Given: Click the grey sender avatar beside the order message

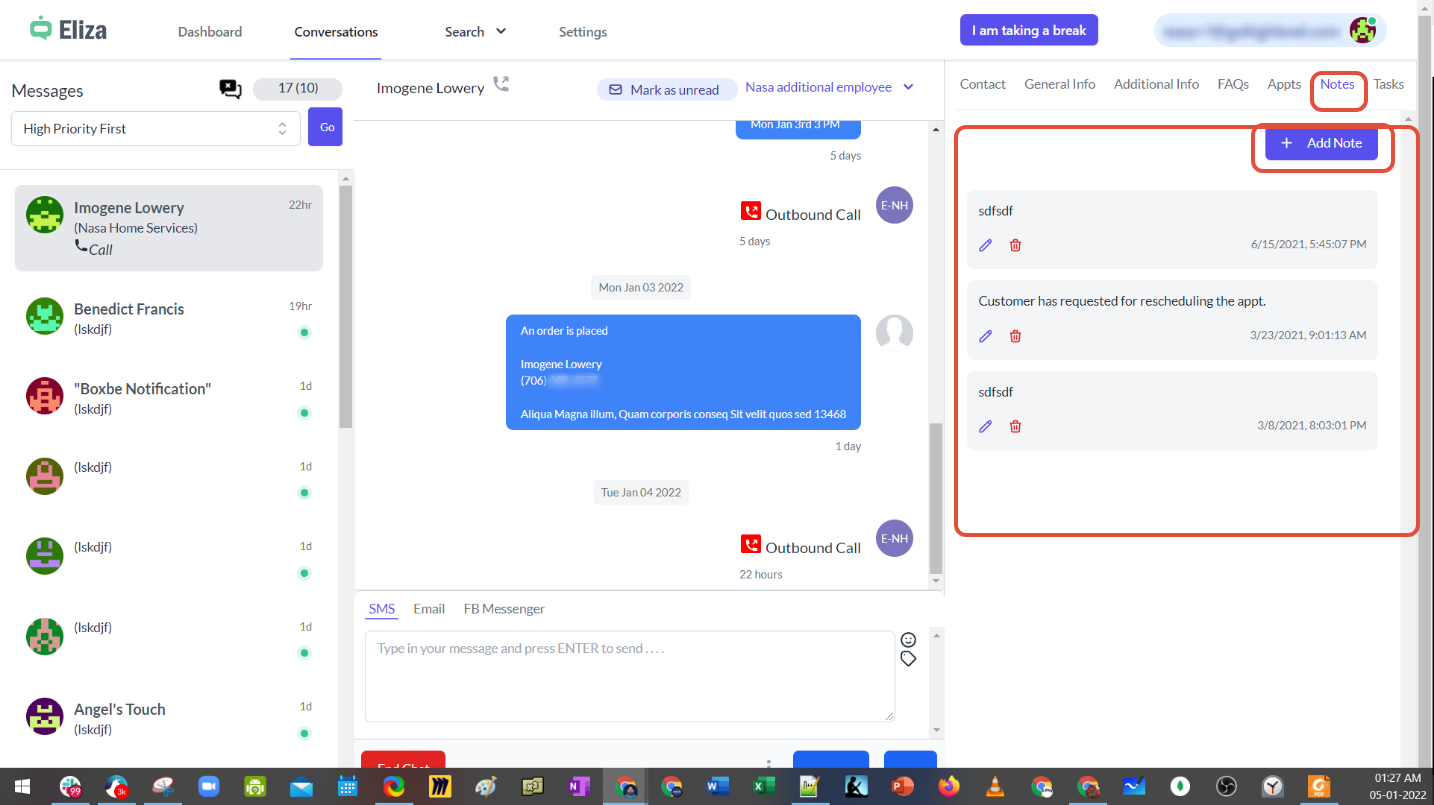Looking at the screenshot, I should coord(894,333).
